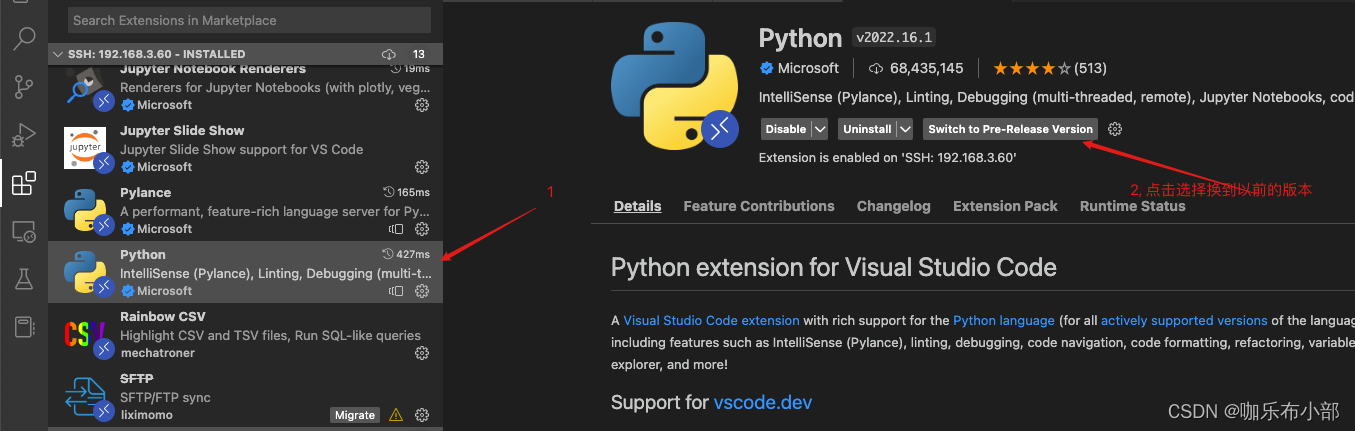This screenshot has height=431, width=1355.
Task: Open the Extensions view icon
Action: coord(23,183)
